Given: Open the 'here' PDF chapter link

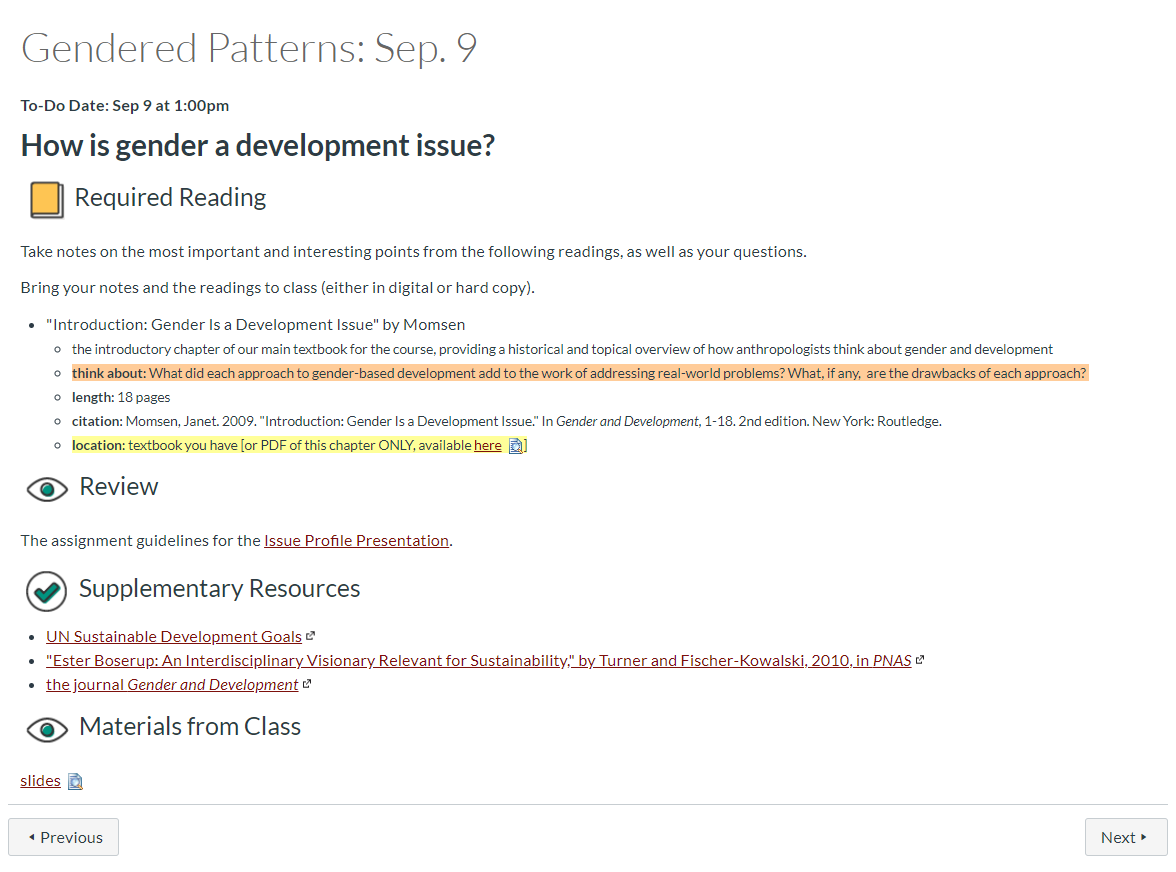Looking at the screenshot, I should pyautogui.click(x=488, y=445).
